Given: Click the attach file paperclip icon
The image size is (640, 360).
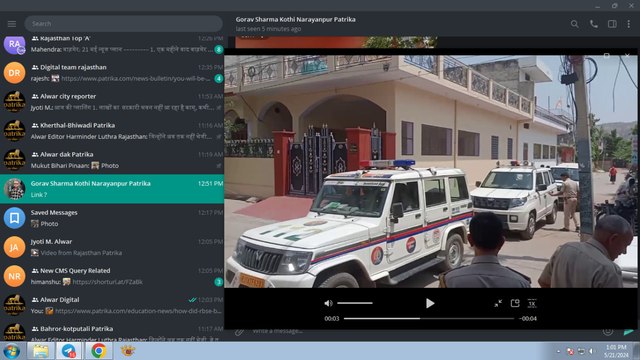Looking at the screenshot, I should click(239, 331).
